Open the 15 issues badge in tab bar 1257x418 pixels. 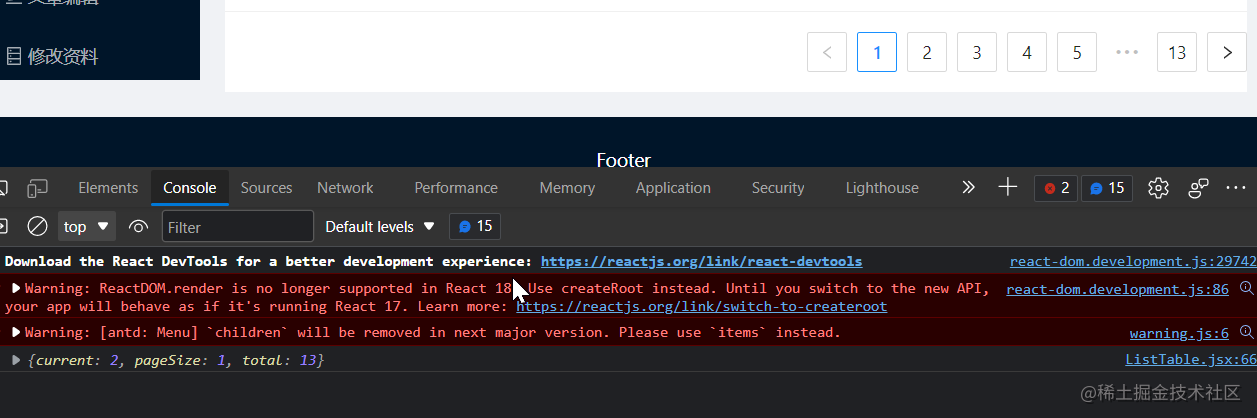[x=1107, y=188]
